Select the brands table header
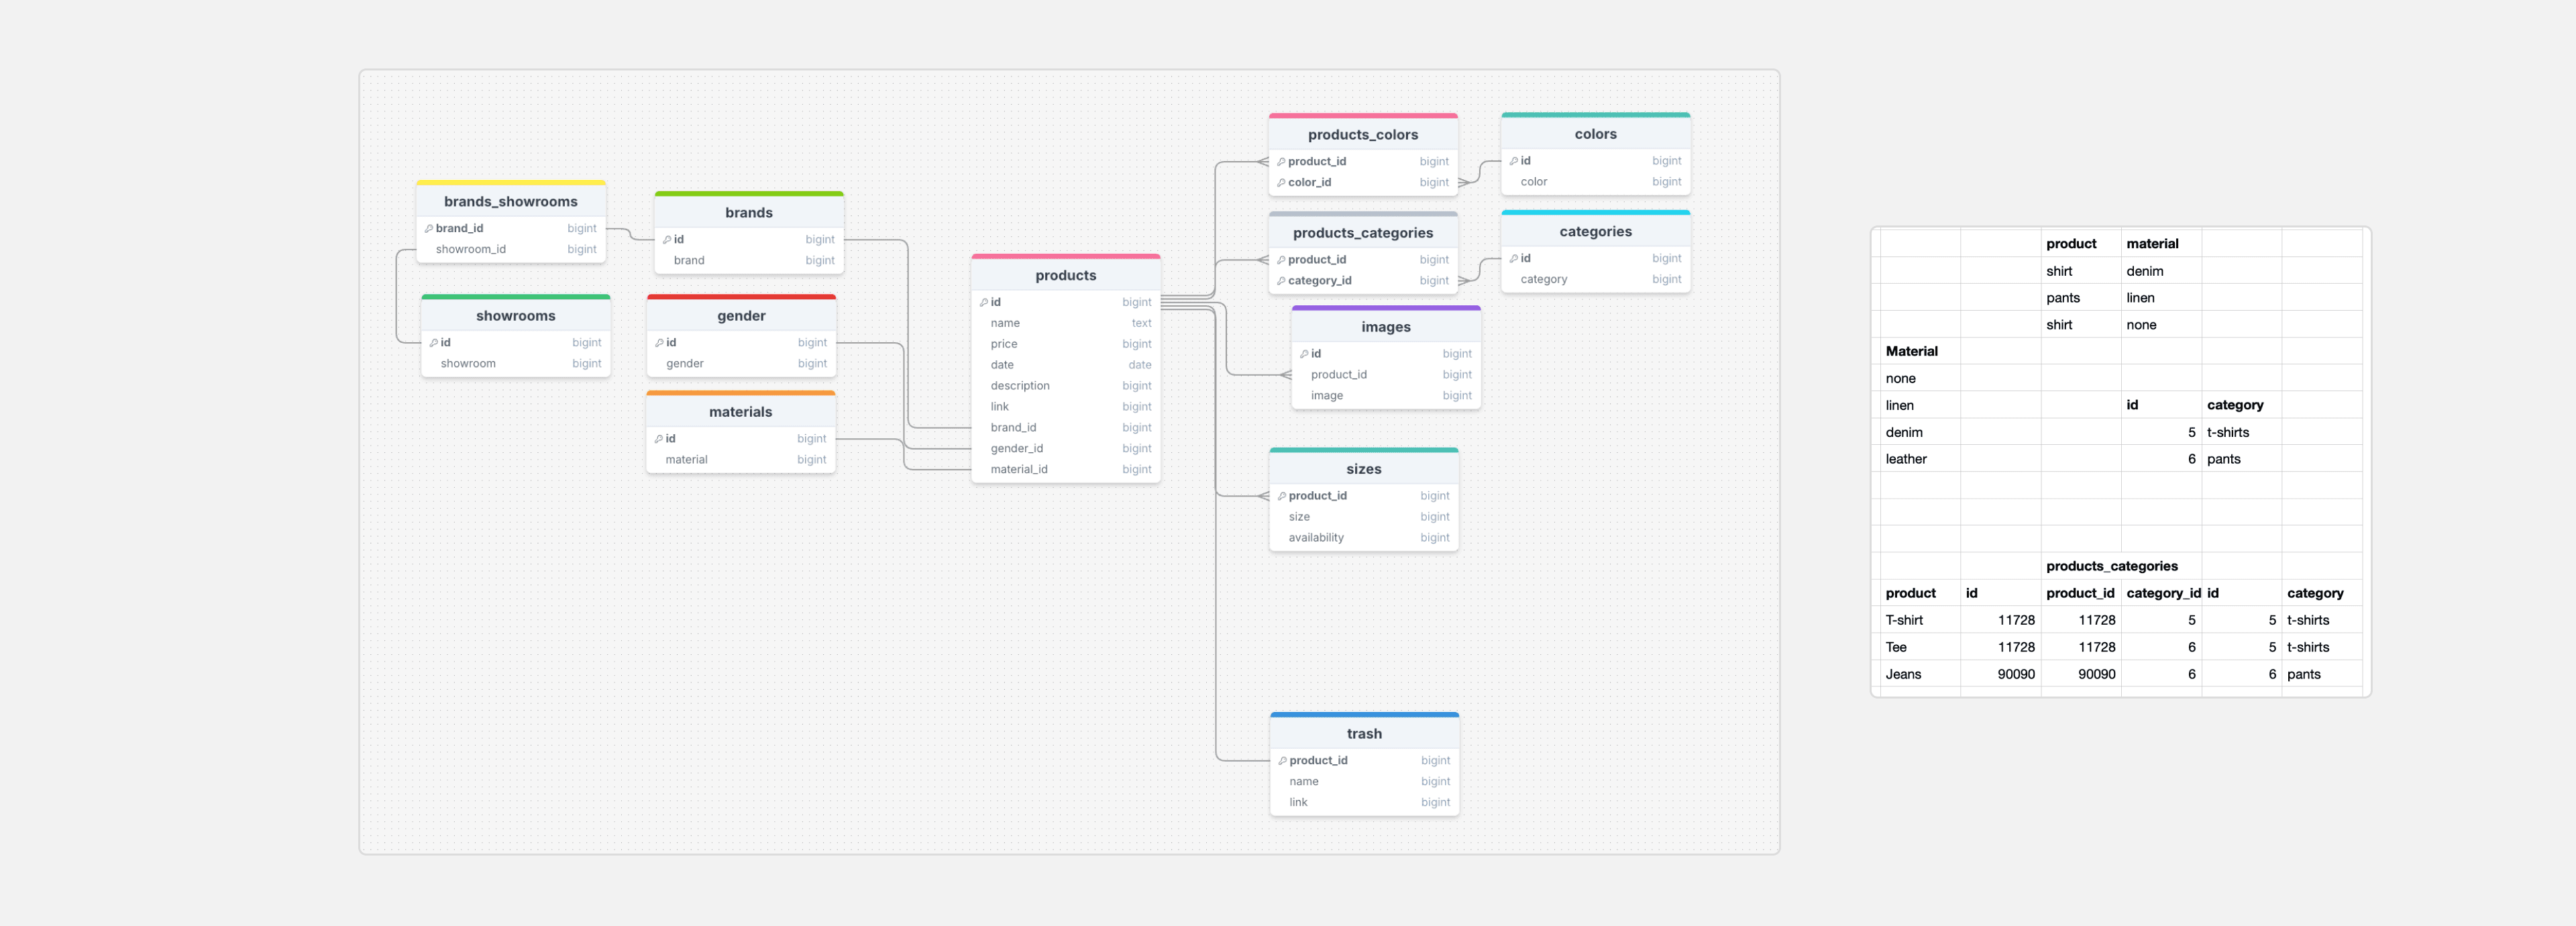The height and width of the screenshot is (926, 2576). coord(749,213)
